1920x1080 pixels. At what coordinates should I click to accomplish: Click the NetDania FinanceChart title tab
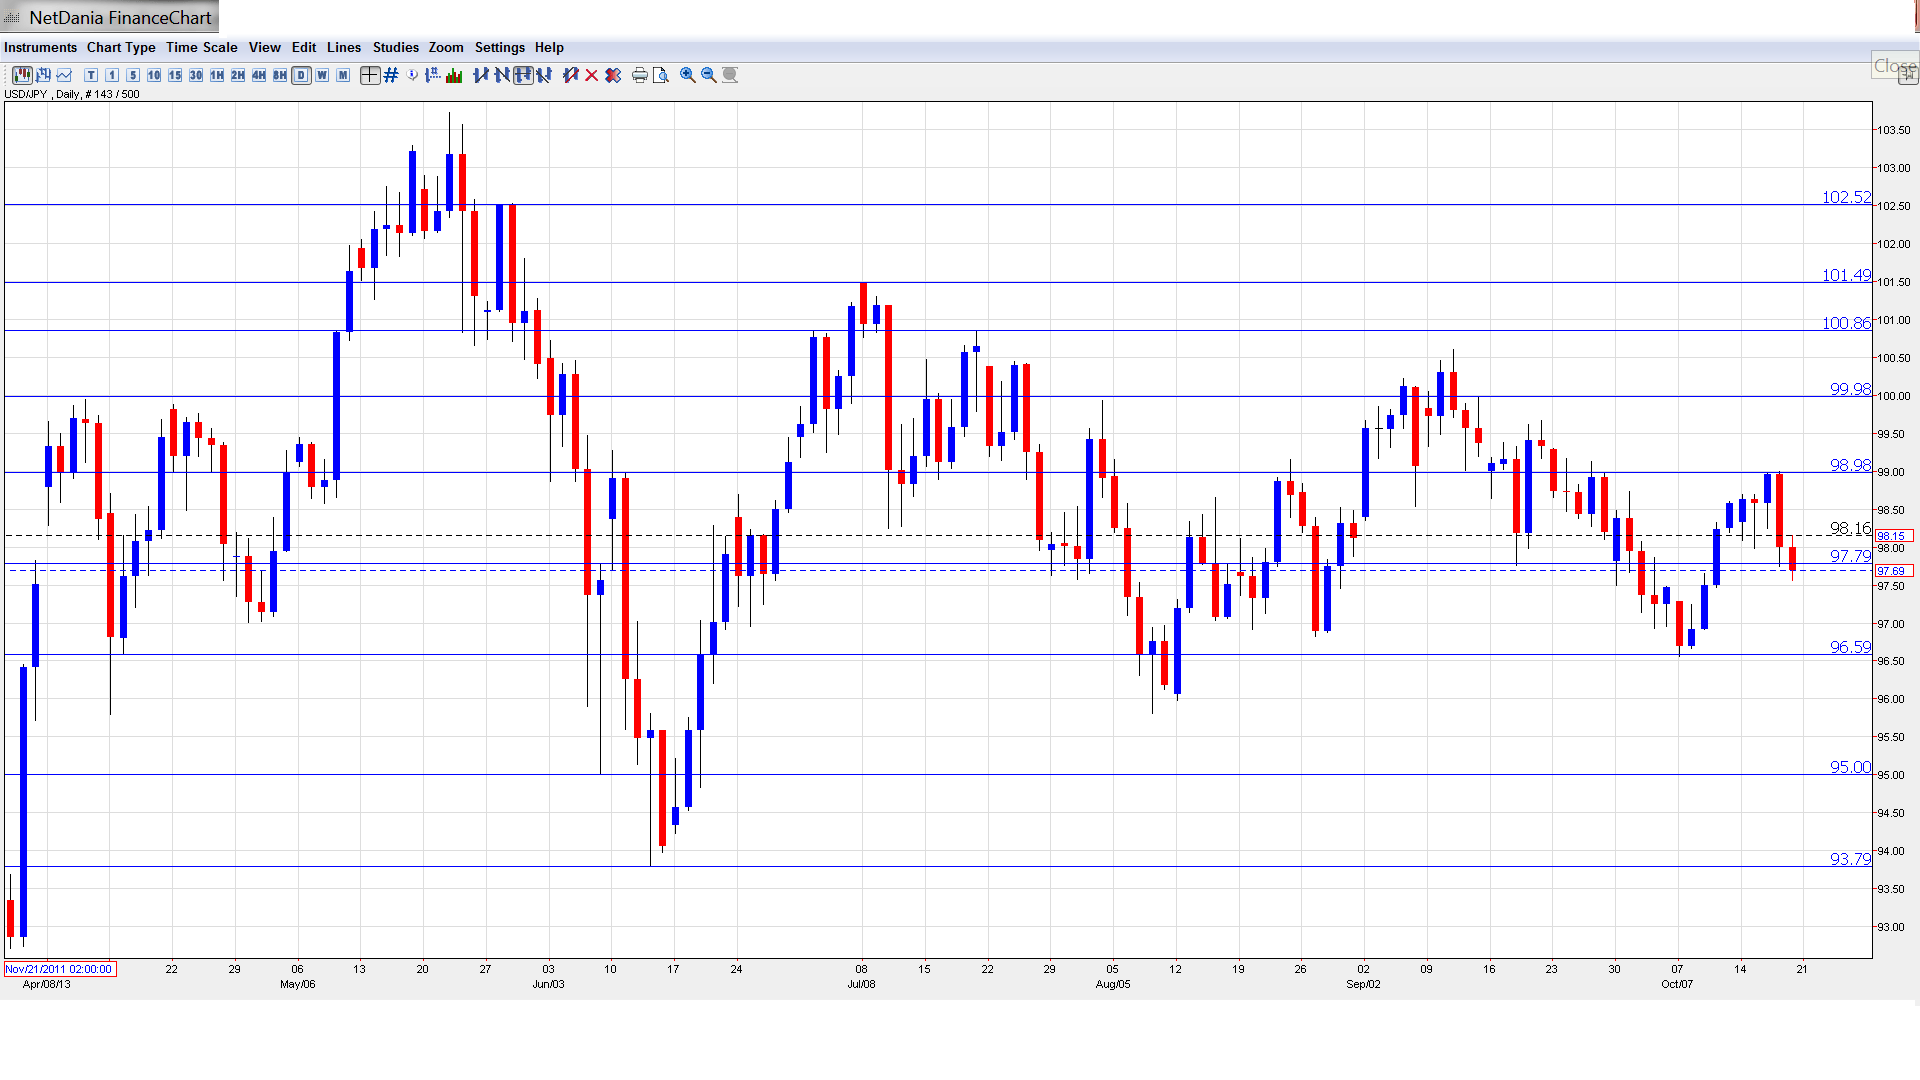click(110, 17)
